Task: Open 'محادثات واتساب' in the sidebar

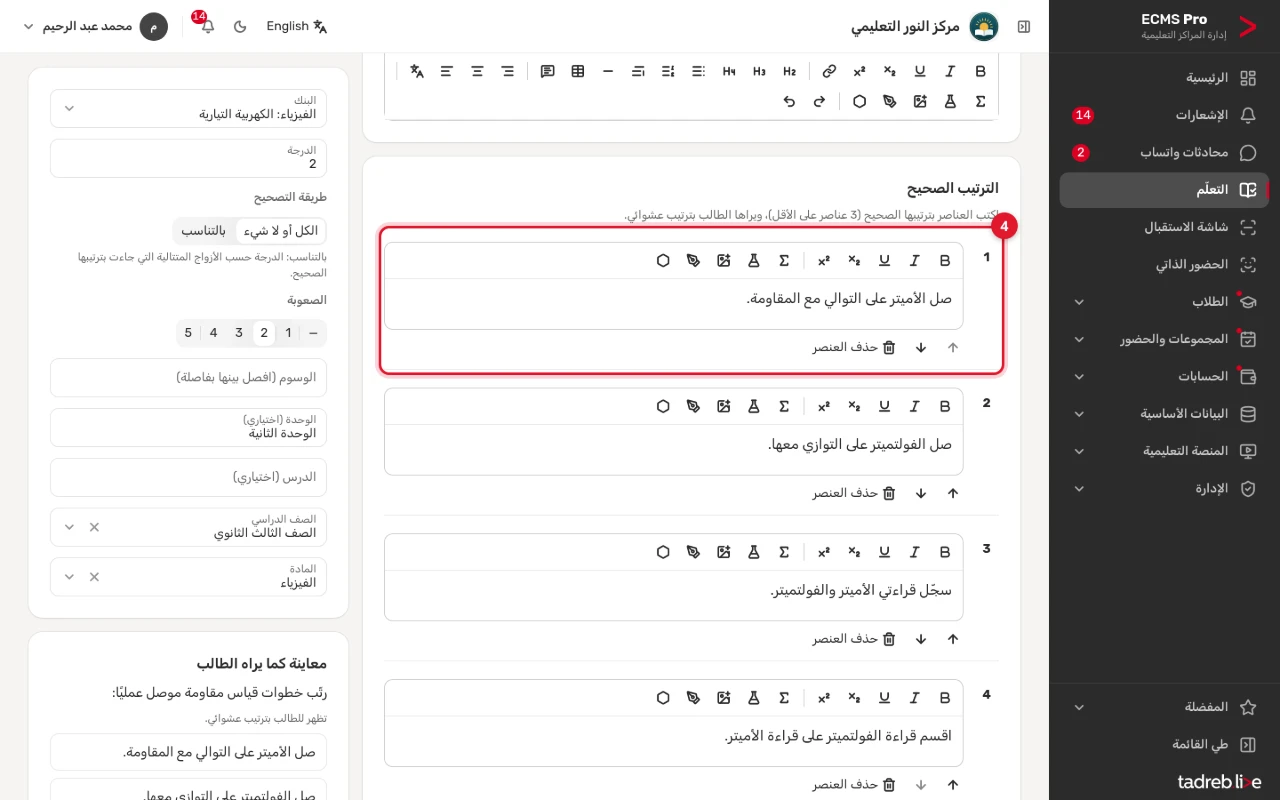Action: (1164, 153)
